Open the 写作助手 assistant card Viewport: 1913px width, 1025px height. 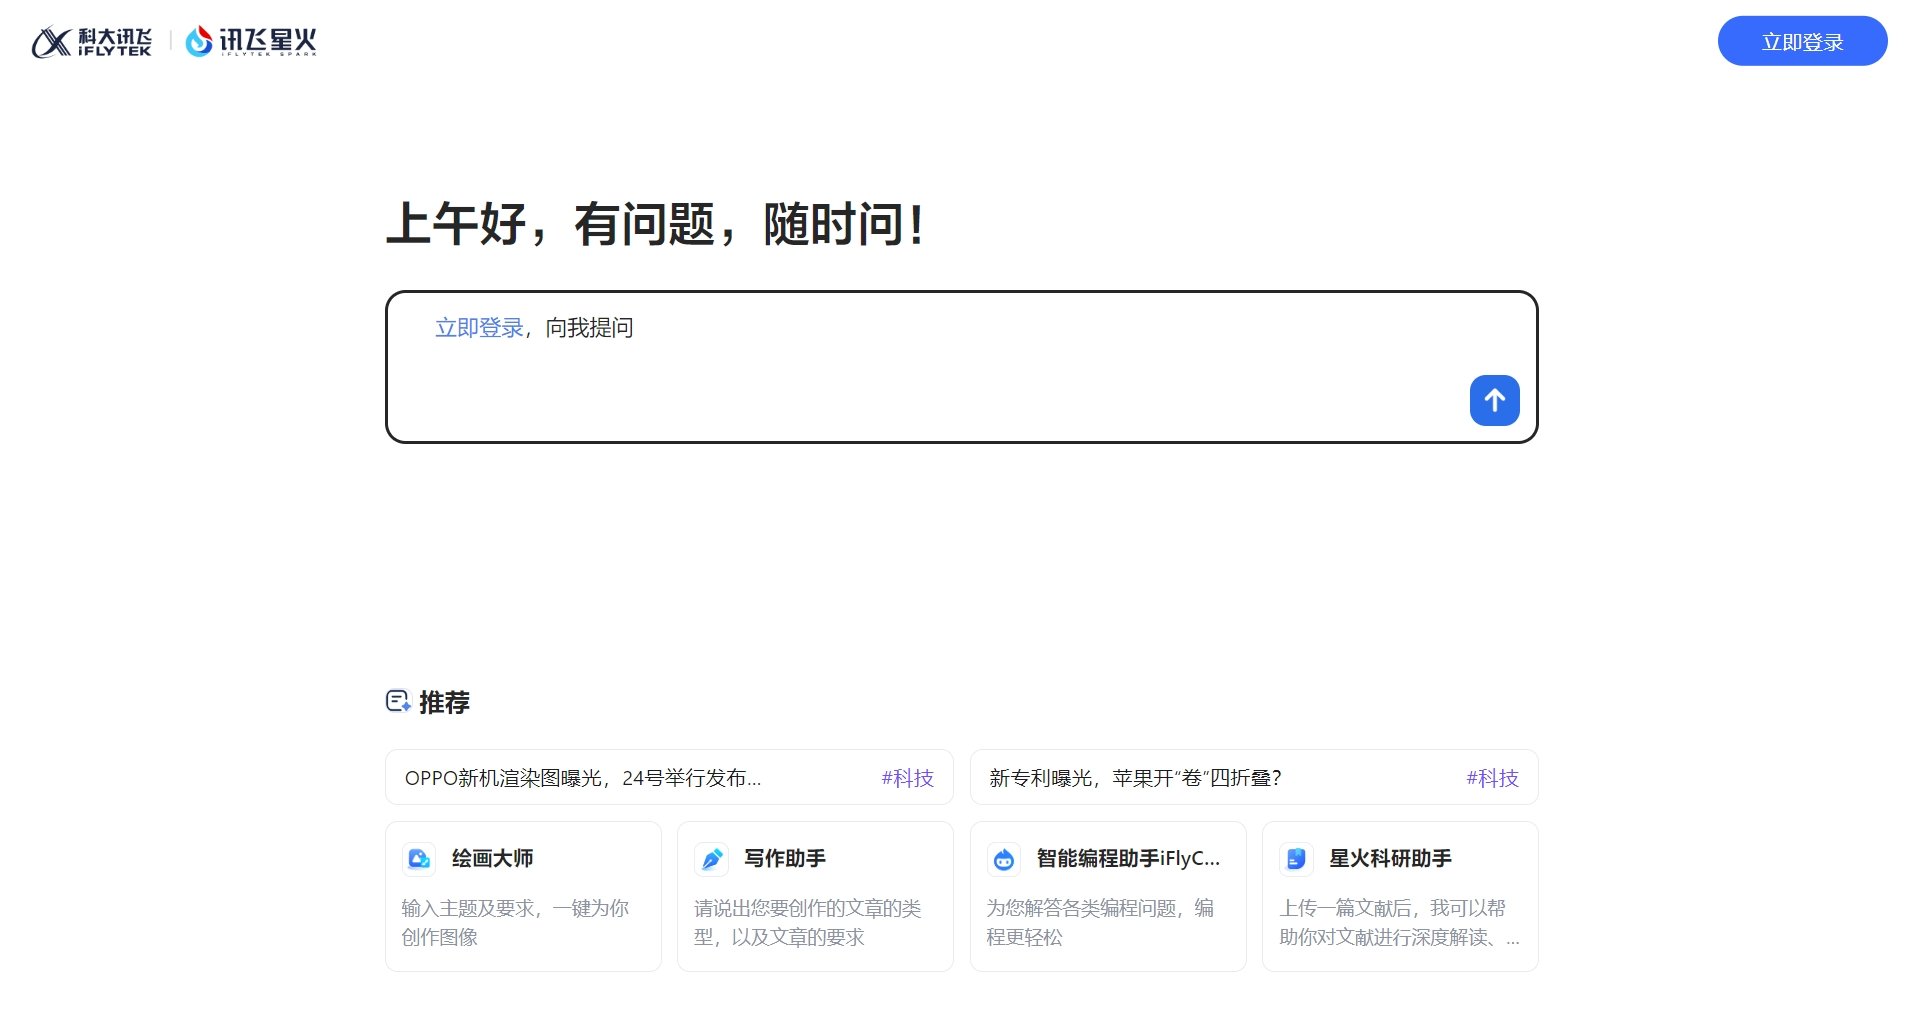(815, 895)
